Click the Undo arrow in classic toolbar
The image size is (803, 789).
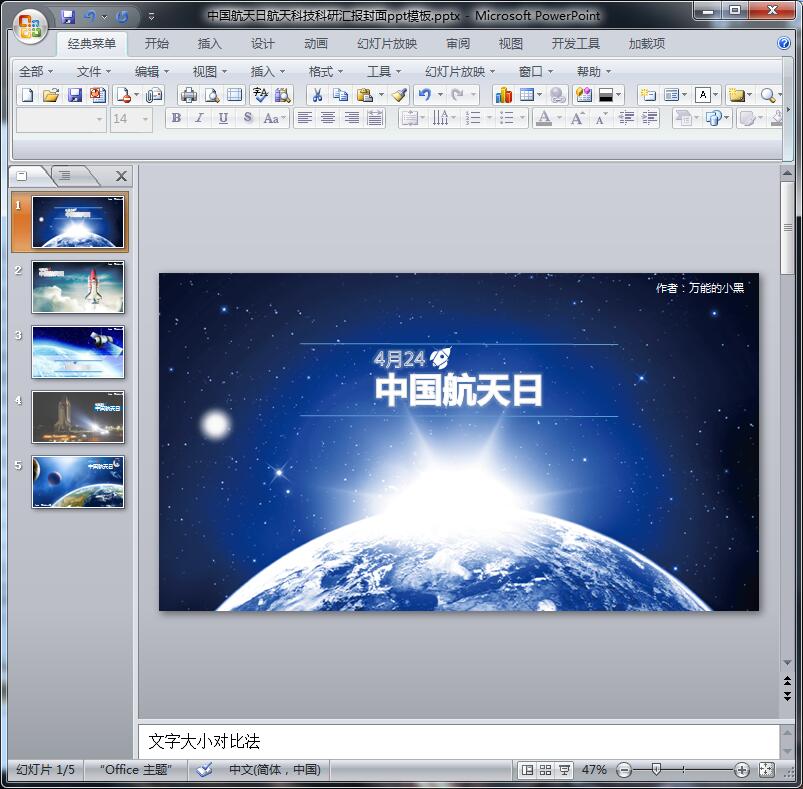[x=425, y=95]
